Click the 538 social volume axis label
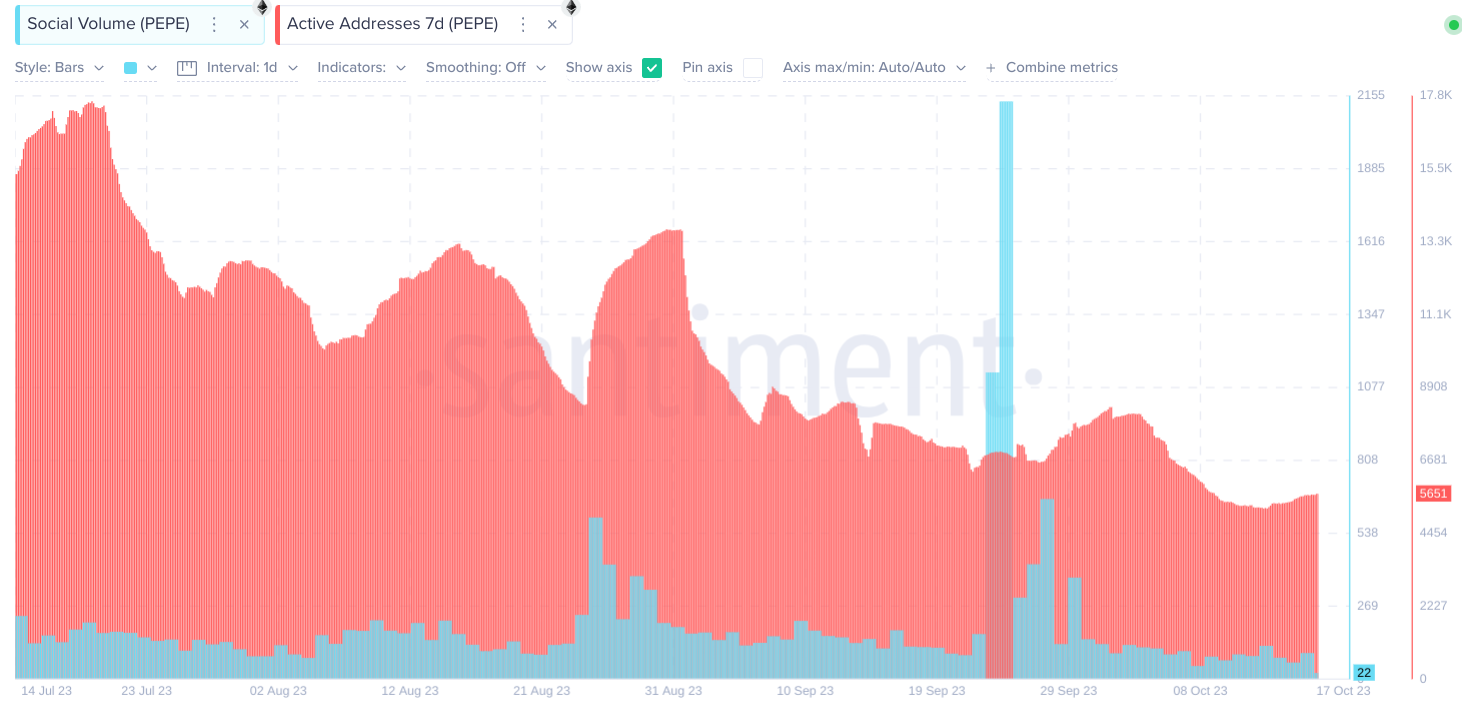Image resolution: width=1462 pixels, height=701 pixels. tap(1367, 533)
